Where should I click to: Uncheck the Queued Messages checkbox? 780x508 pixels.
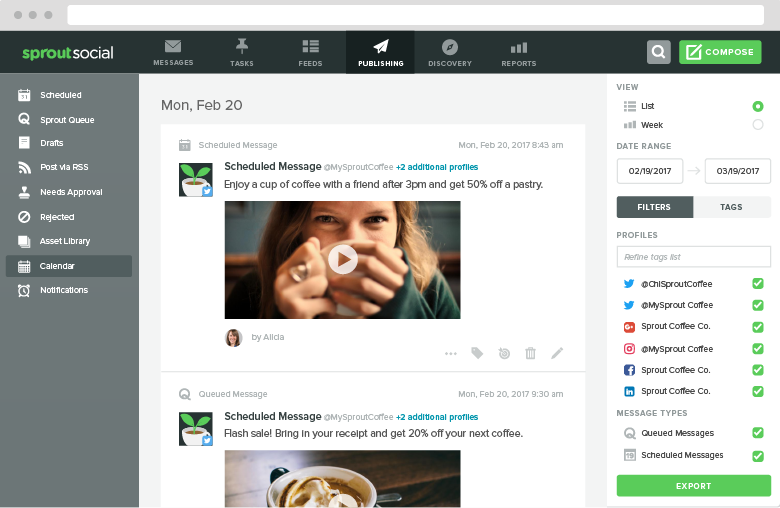pyautogui.click(x=757, y=433)
